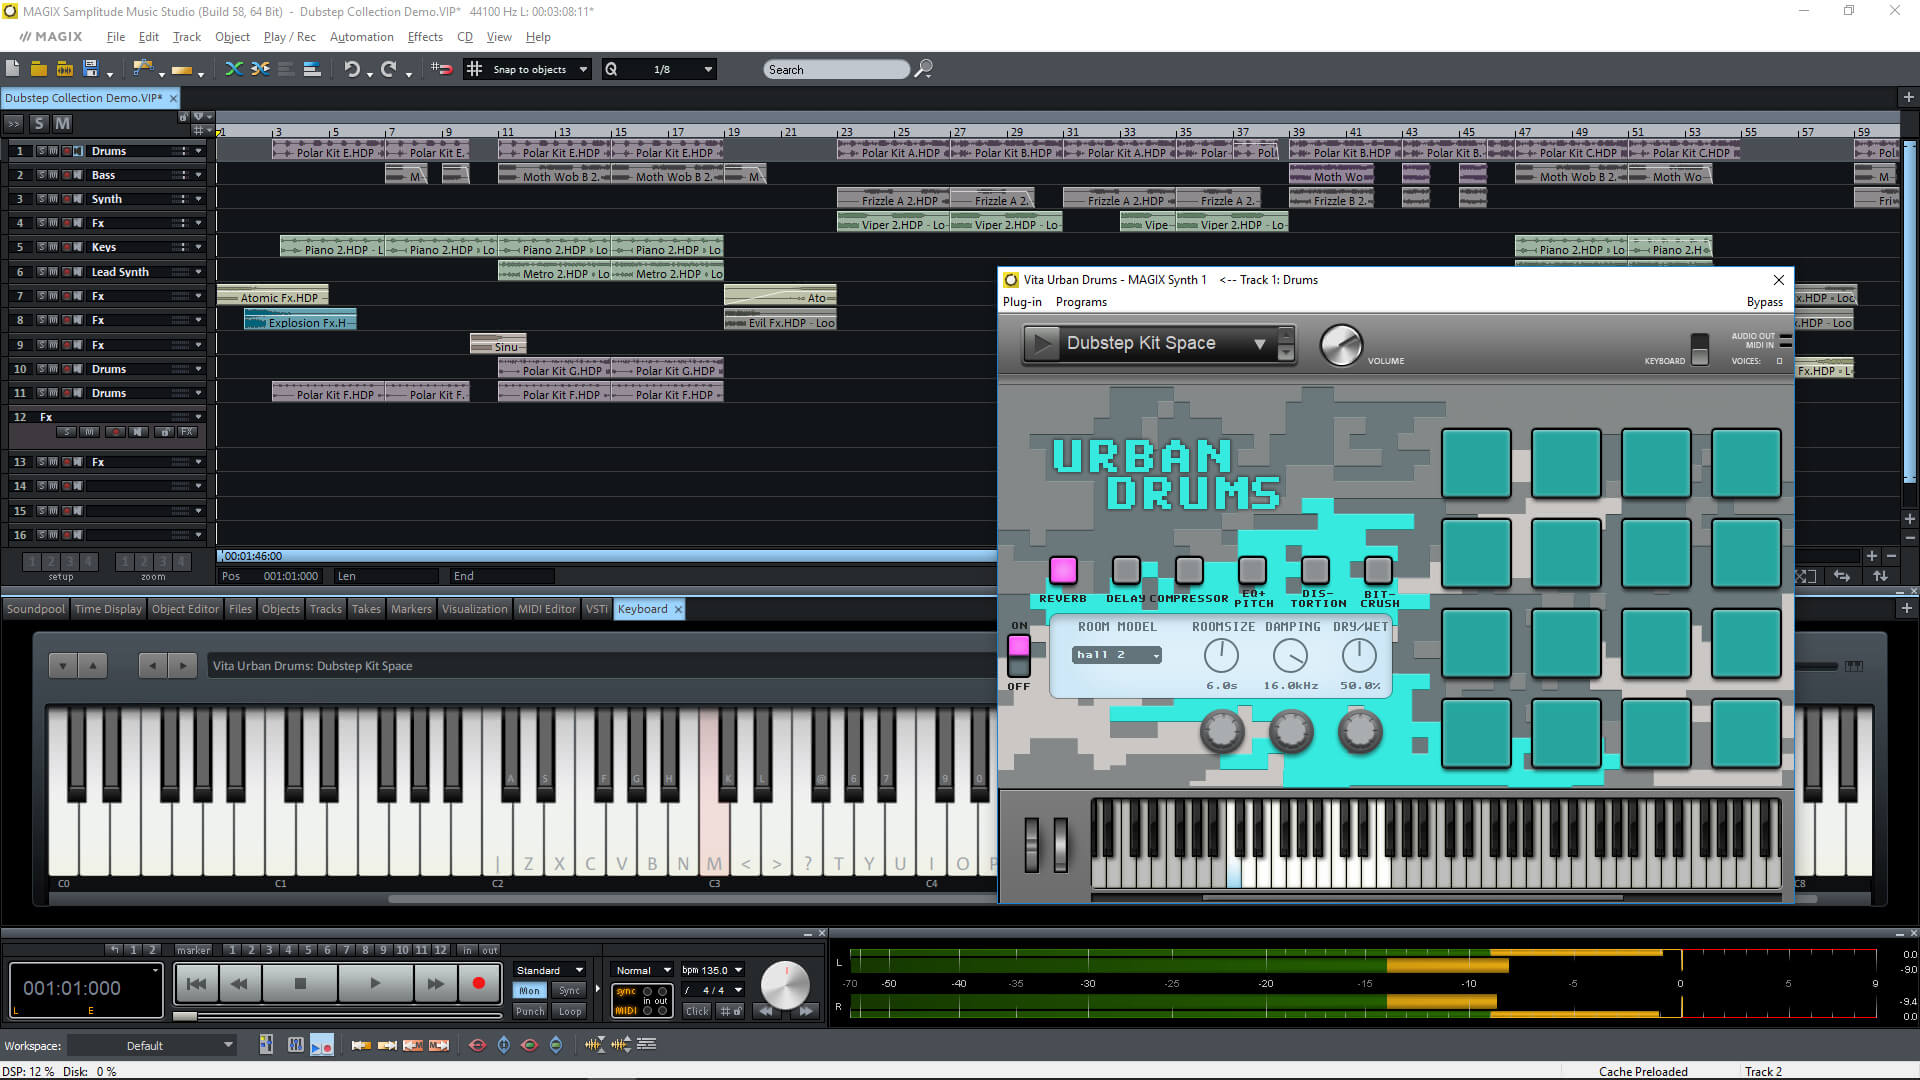Start recording with the red Record button

pyautogui.click(x=479, y=984)
